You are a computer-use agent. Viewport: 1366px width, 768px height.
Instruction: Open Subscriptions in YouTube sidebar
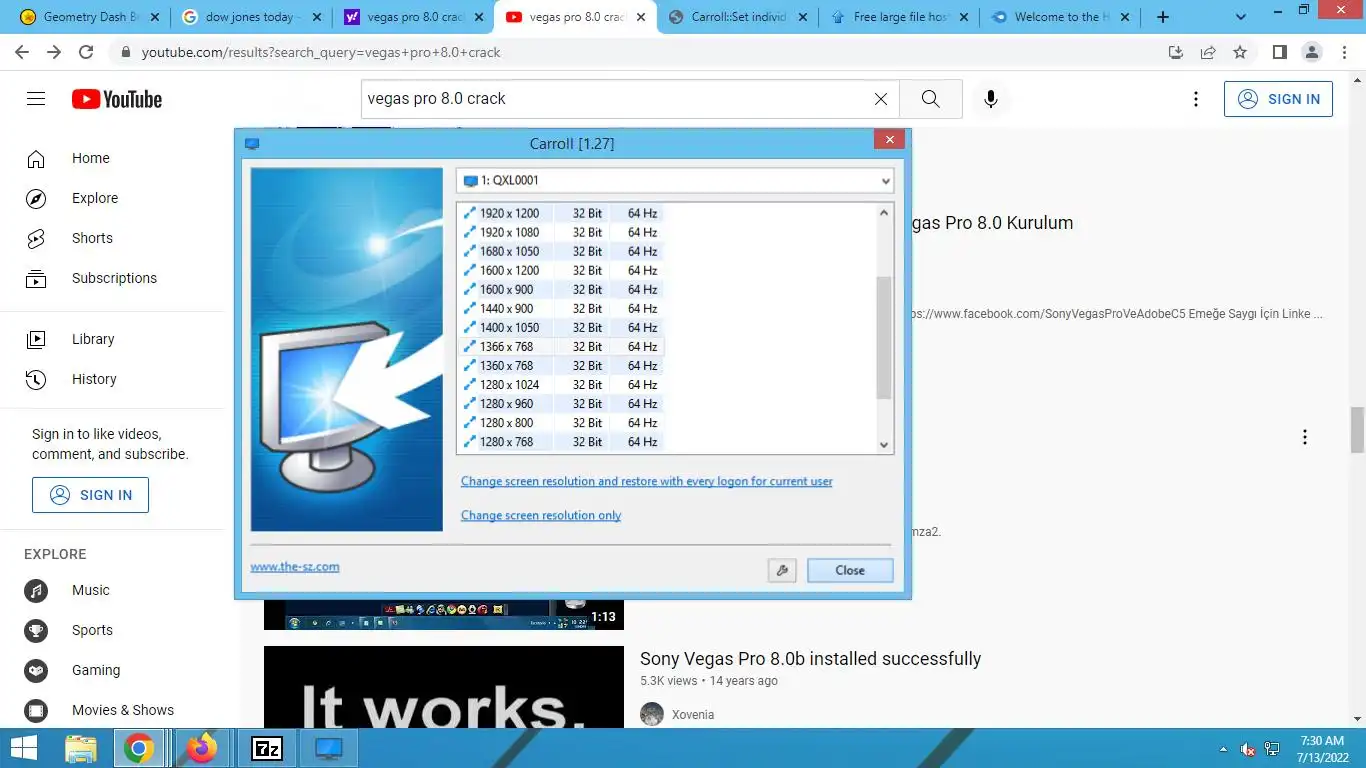coord(112,278)
